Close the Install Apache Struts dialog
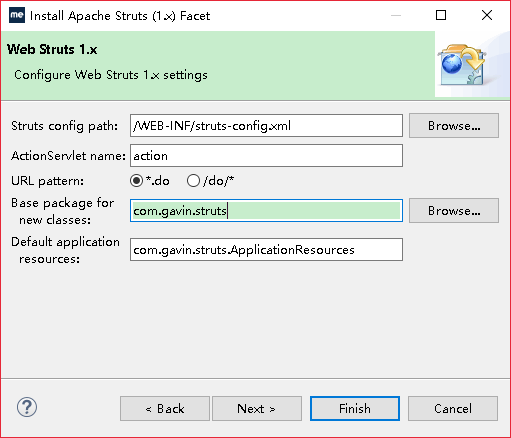The height and width of the screenshot is (438, 511). click(487, 15)
